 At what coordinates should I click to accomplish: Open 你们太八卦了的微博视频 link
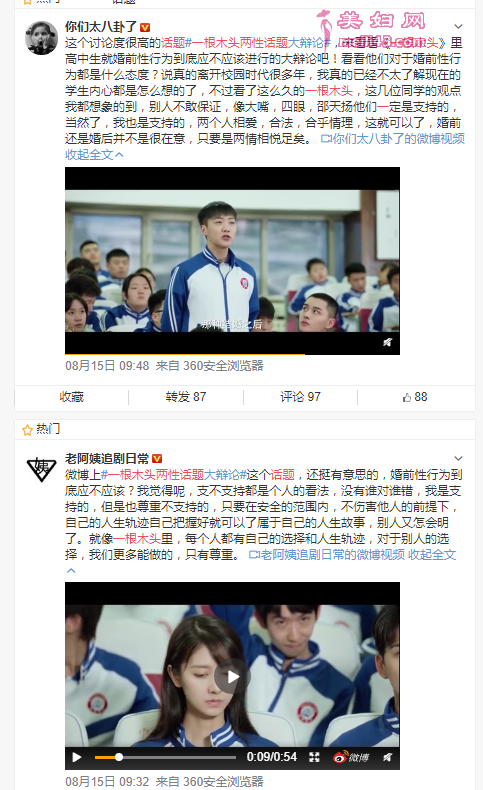point(393,139)
